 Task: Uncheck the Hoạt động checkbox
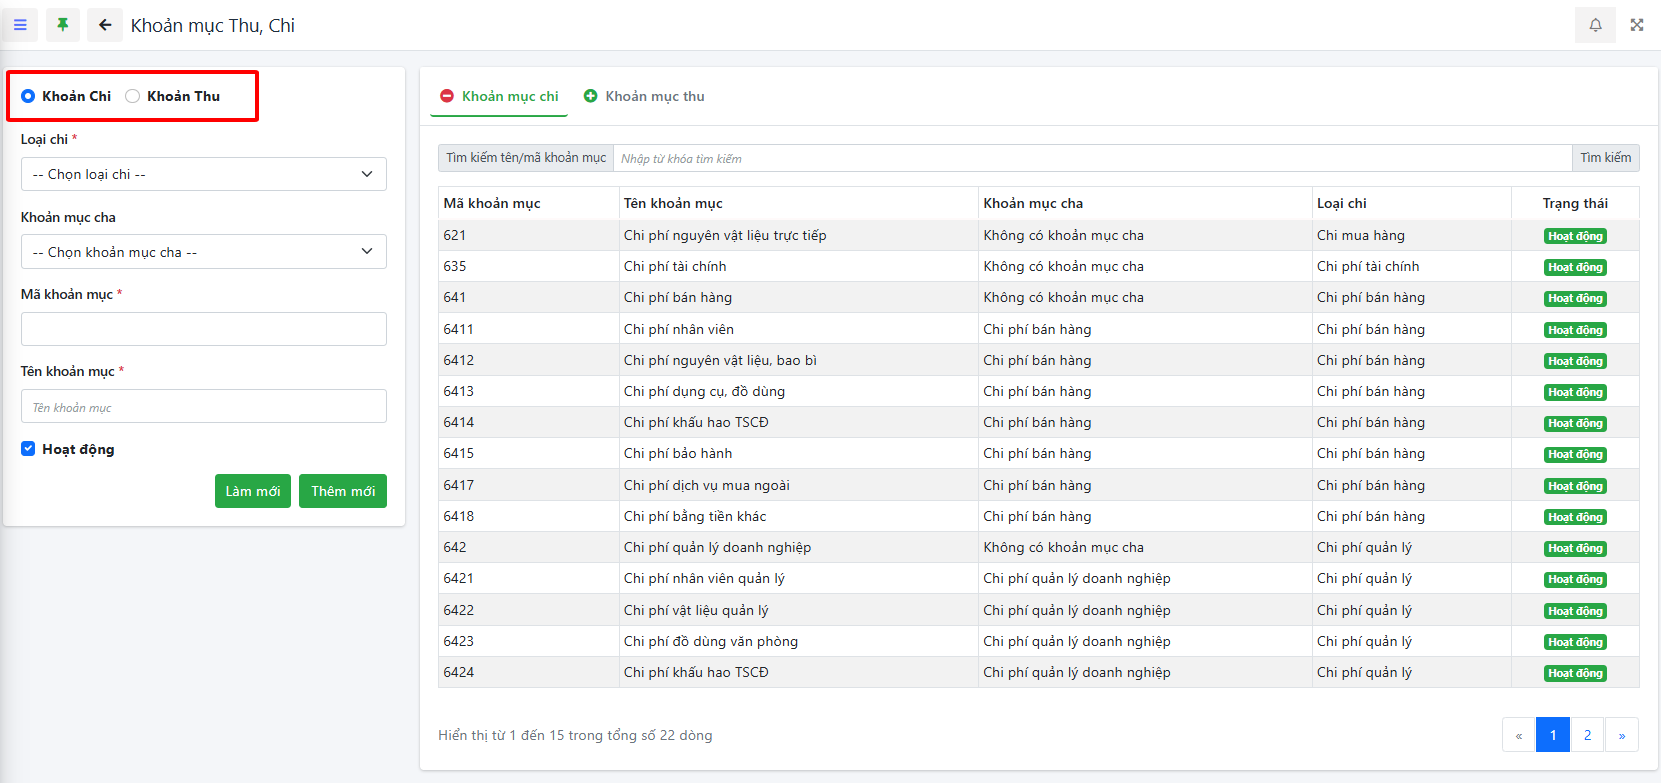28,449
